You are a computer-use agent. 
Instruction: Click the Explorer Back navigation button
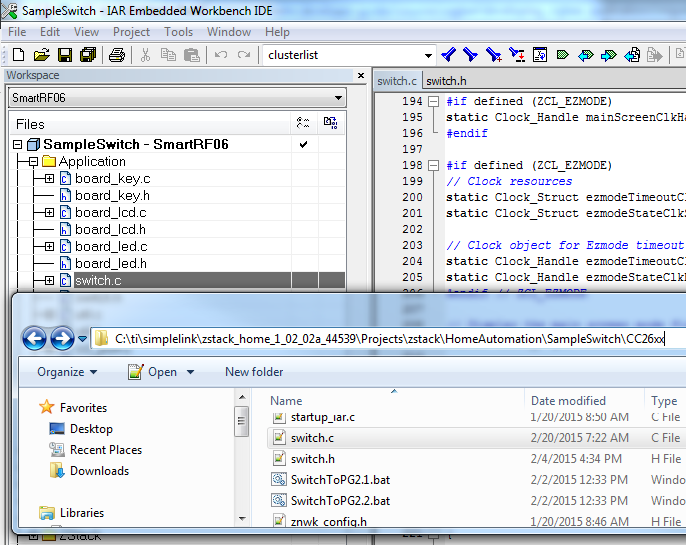coord(35,339)
